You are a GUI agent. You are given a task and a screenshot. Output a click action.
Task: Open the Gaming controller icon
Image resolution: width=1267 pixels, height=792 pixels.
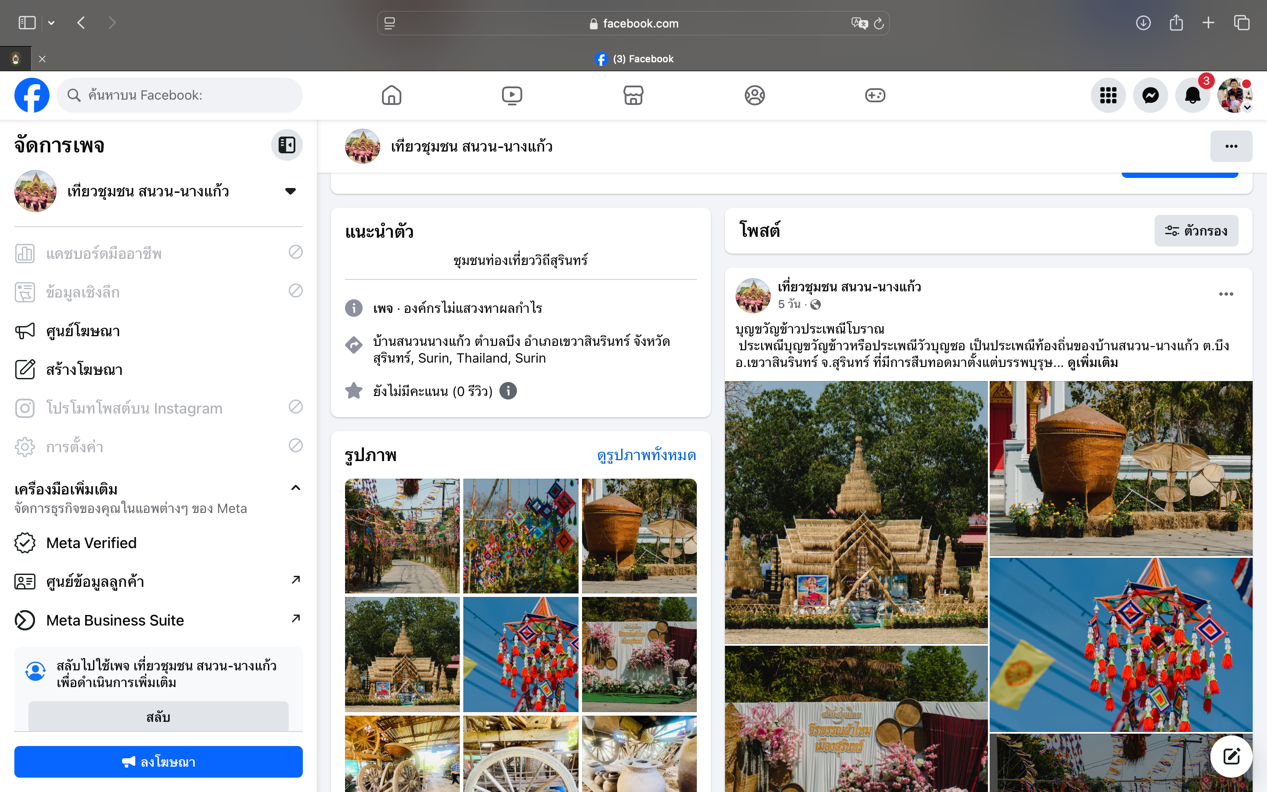(875, 95)
